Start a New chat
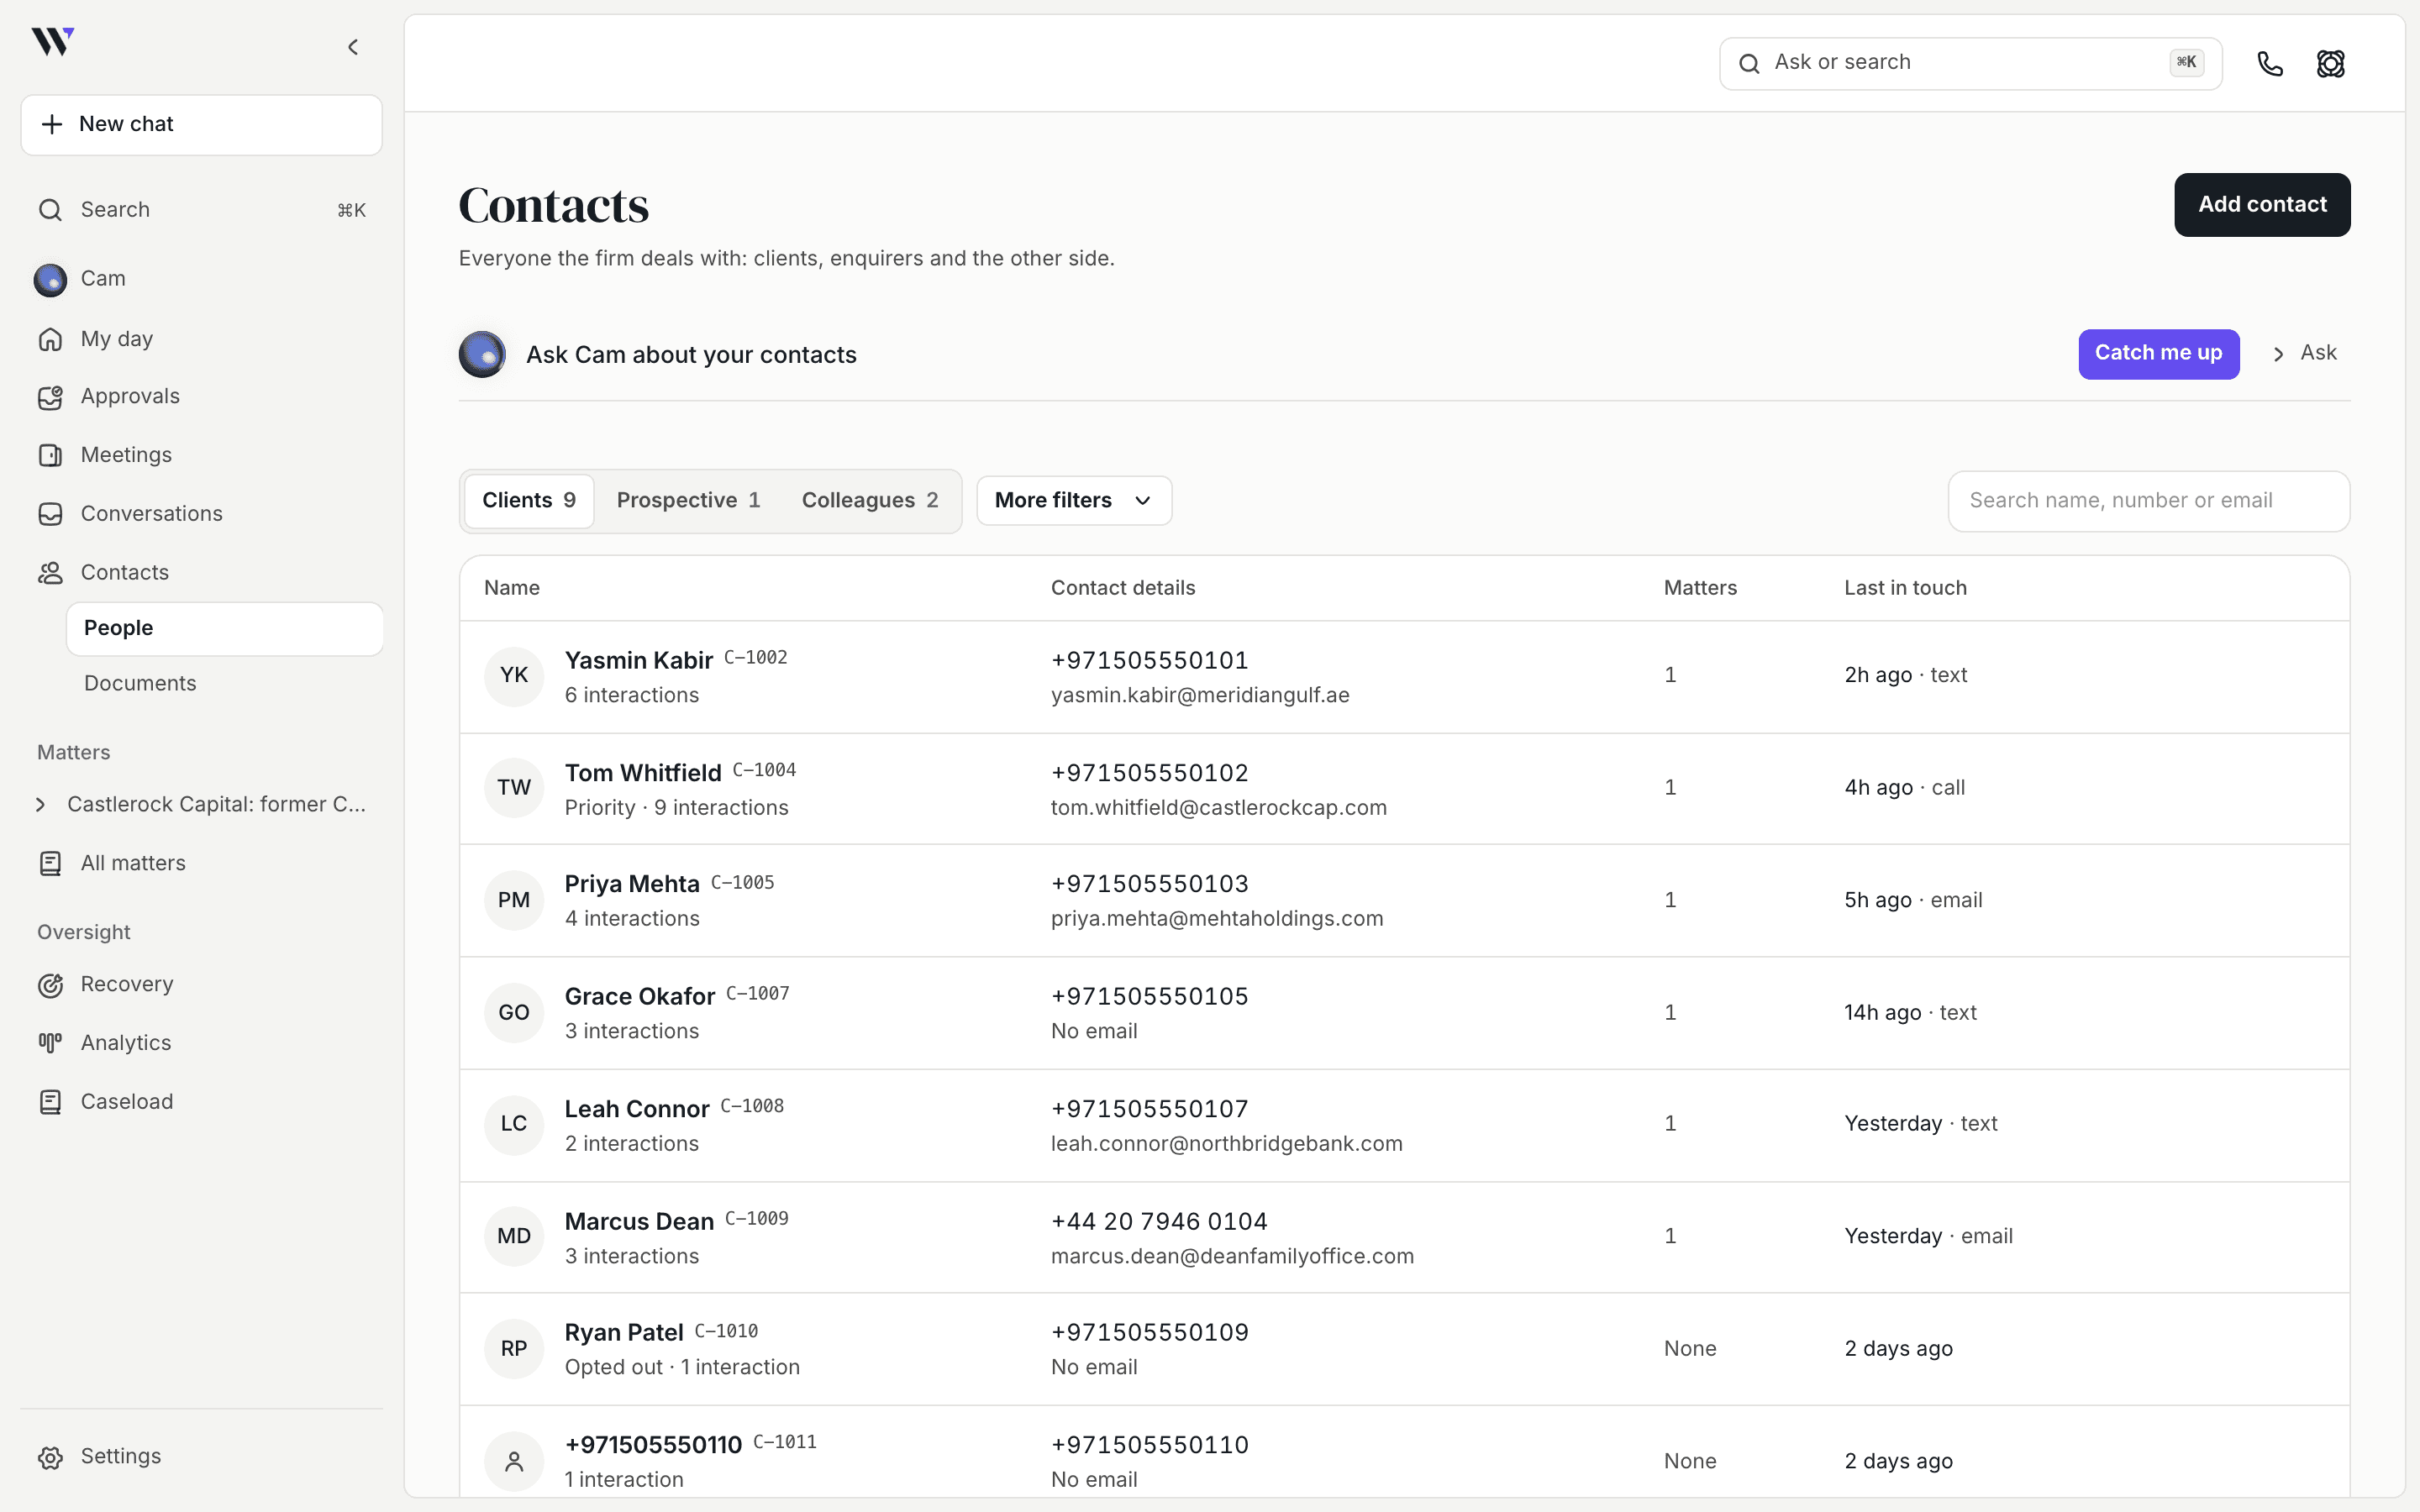The height and width of the screenshot is (1512, 2420). click(202, 125)
